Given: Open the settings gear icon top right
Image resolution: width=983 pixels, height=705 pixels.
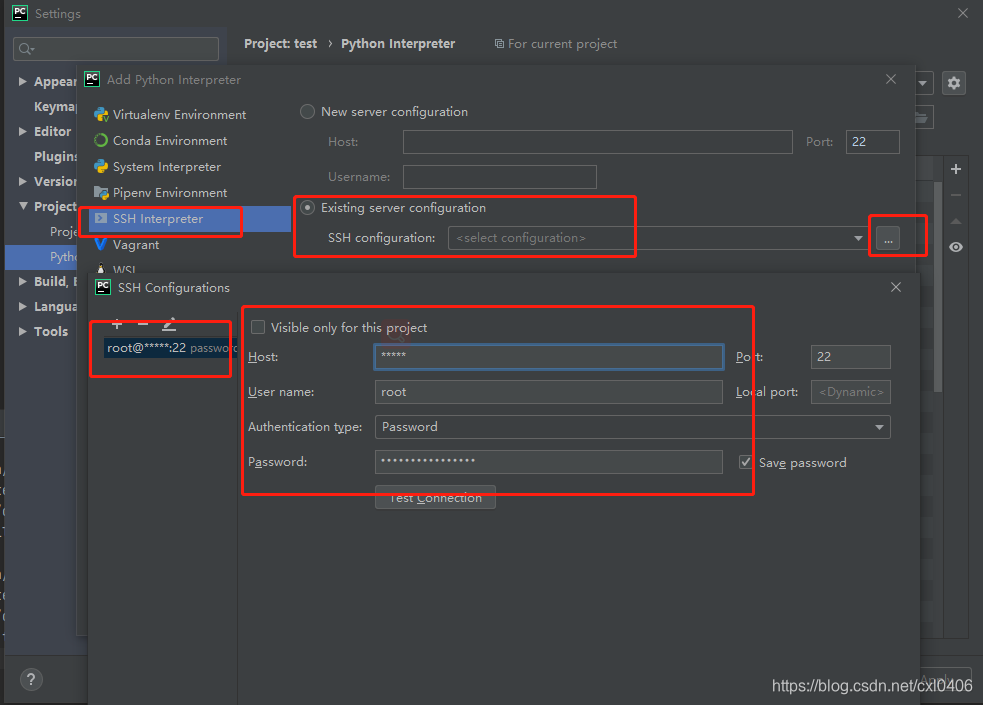Looking at the screenshot, I should point(954,83).
